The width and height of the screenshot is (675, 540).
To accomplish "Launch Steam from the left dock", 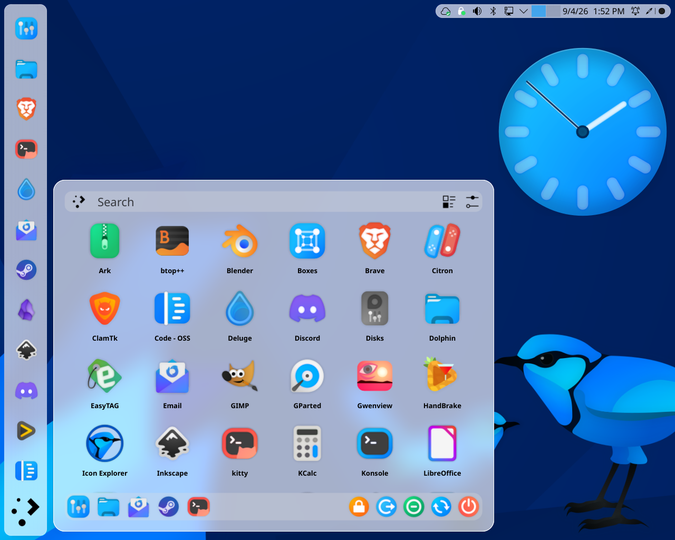I will (26, 270).
